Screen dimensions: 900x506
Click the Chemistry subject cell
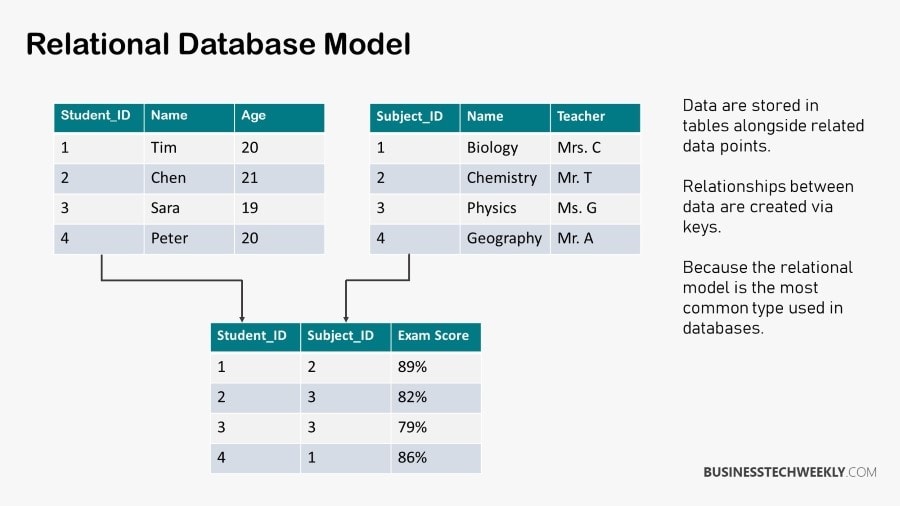click(x=505, y=178)
